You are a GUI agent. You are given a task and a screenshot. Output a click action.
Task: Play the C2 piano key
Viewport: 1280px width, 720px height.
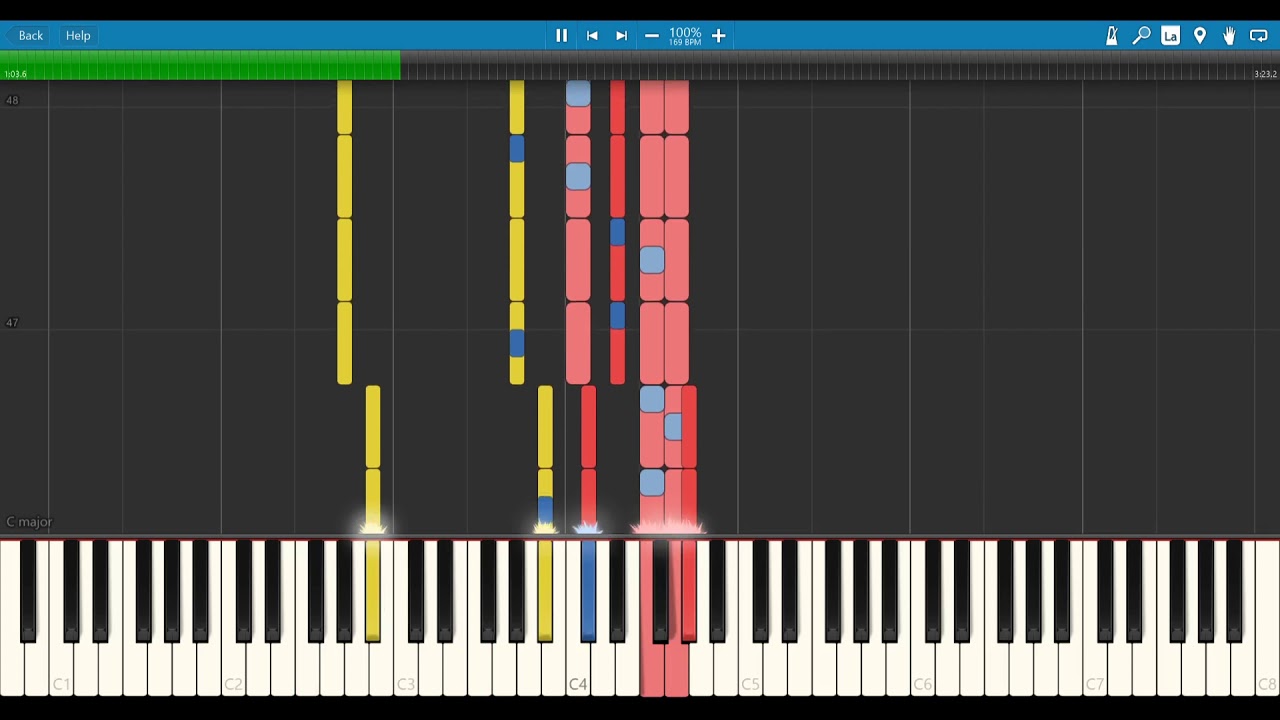point(233,670)
